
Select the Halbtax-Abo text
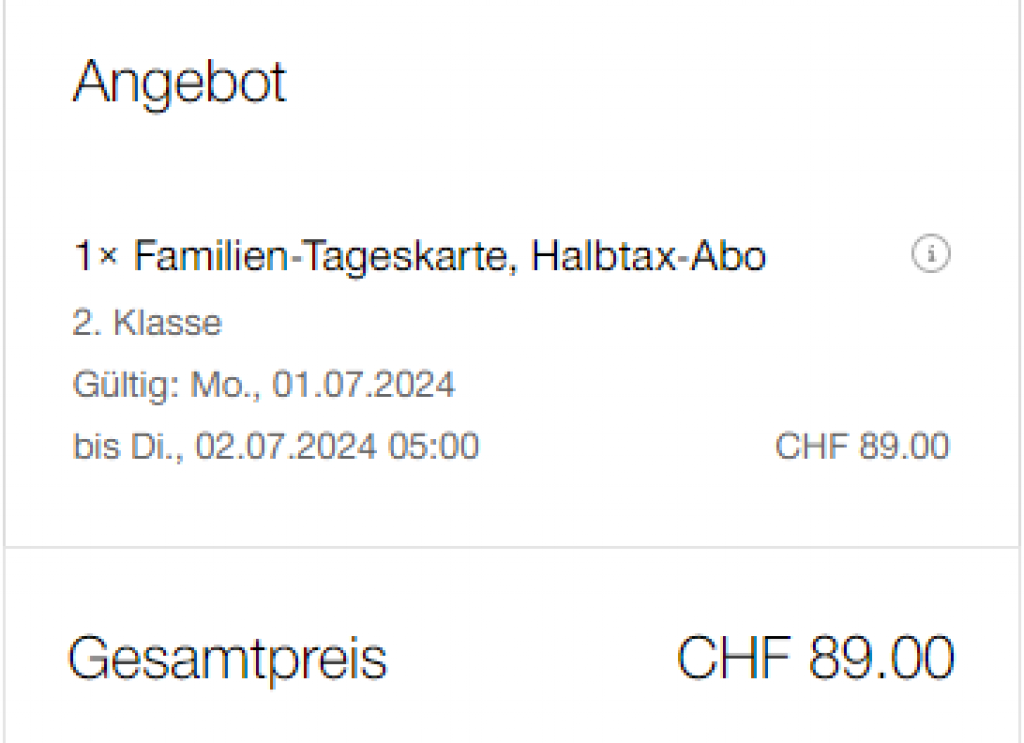(x=649, y=258)
